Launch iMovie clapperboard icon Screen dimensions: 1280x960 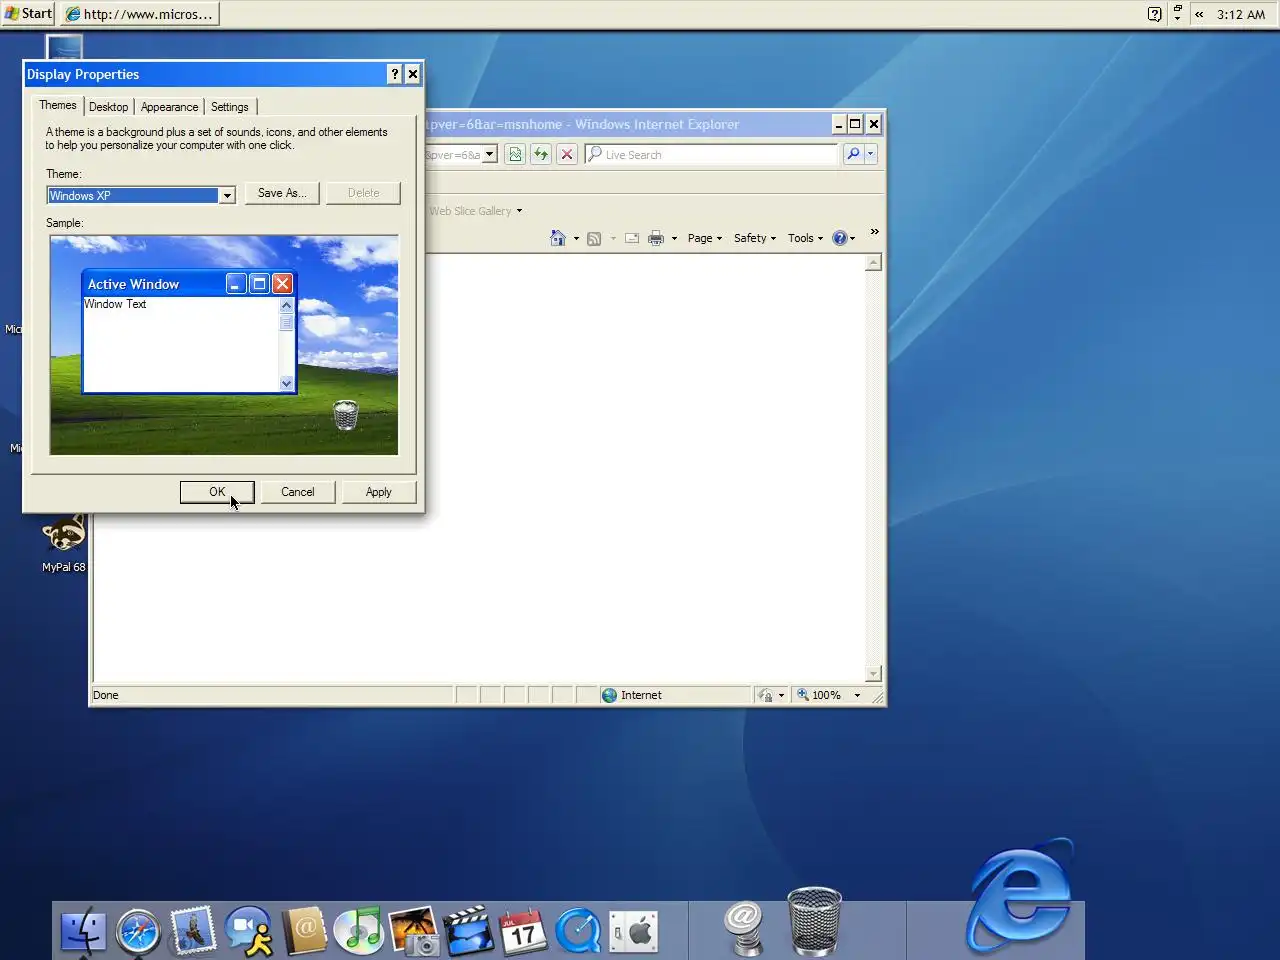468,931
